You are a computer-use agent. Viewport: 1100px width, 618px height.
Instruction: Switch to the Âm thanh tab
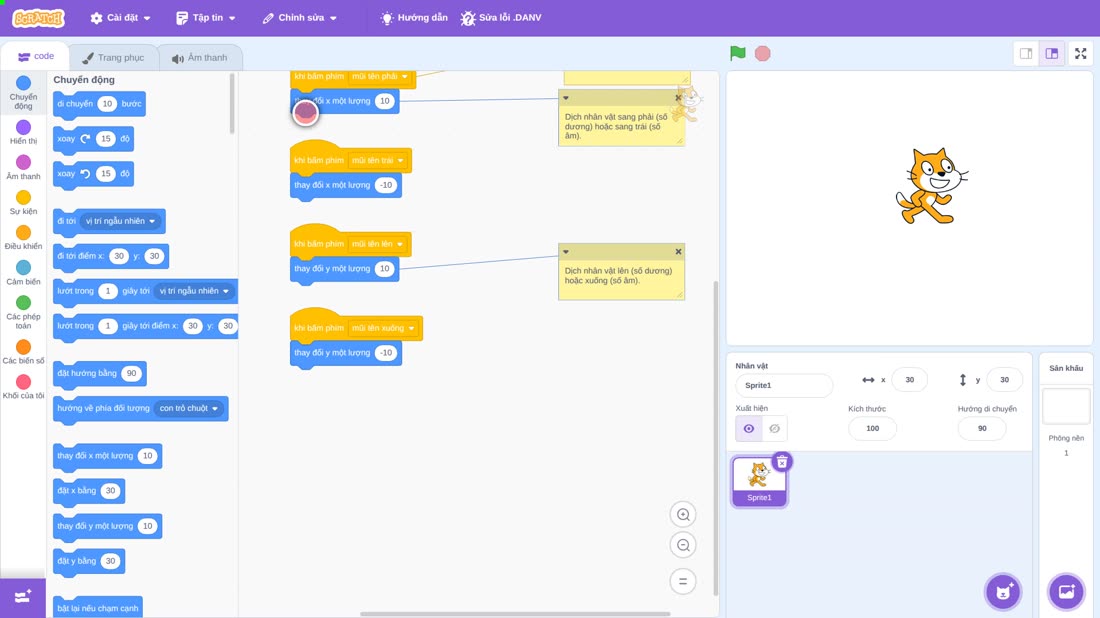click(x=200, y=58)
